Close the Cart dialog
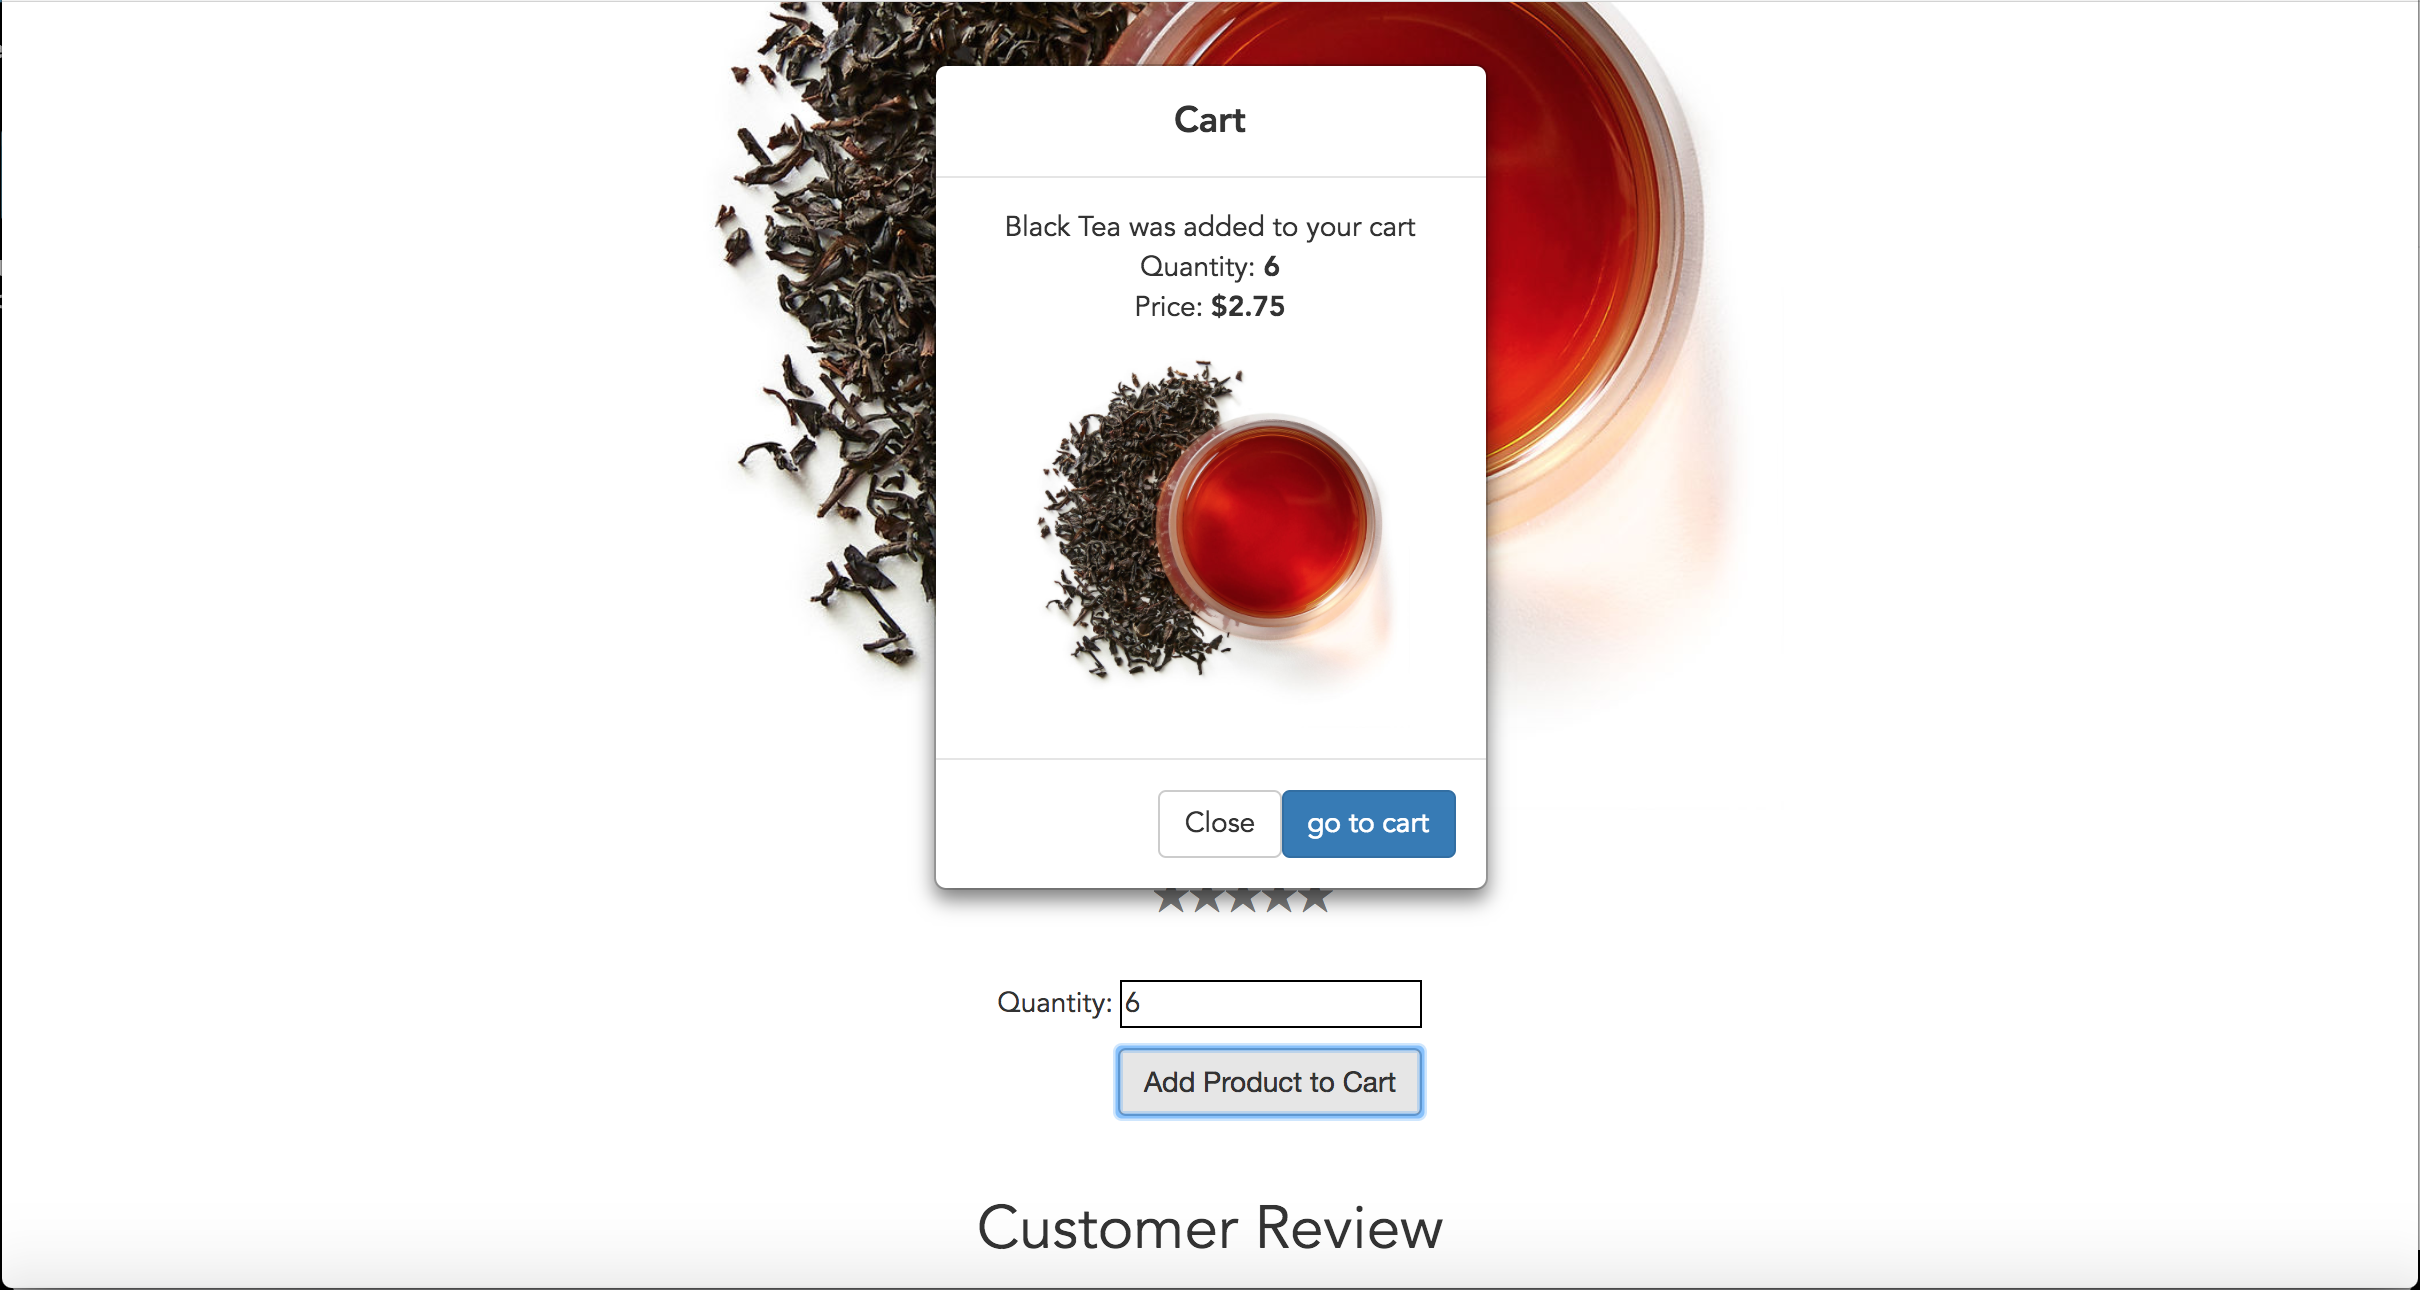Screen dimensions: 2420x1290 pos(1219,823)
